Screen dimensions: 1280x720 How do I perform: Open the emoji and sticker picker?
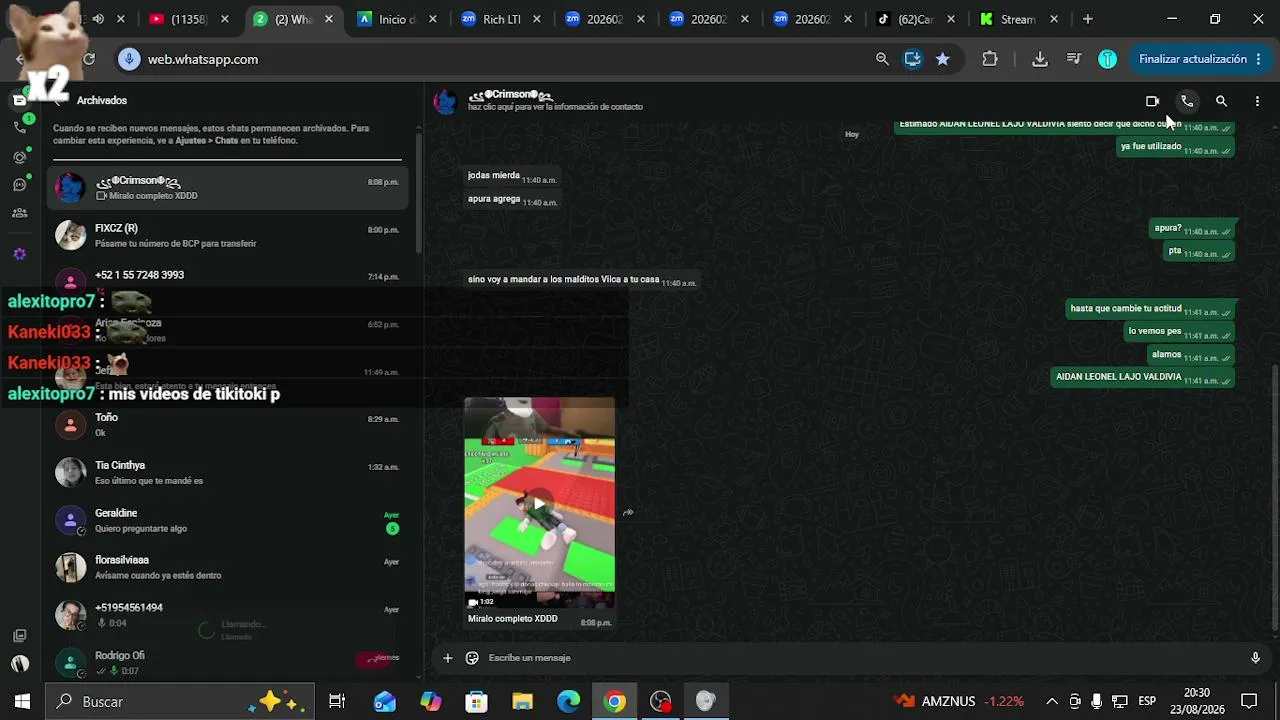(472, 658)
